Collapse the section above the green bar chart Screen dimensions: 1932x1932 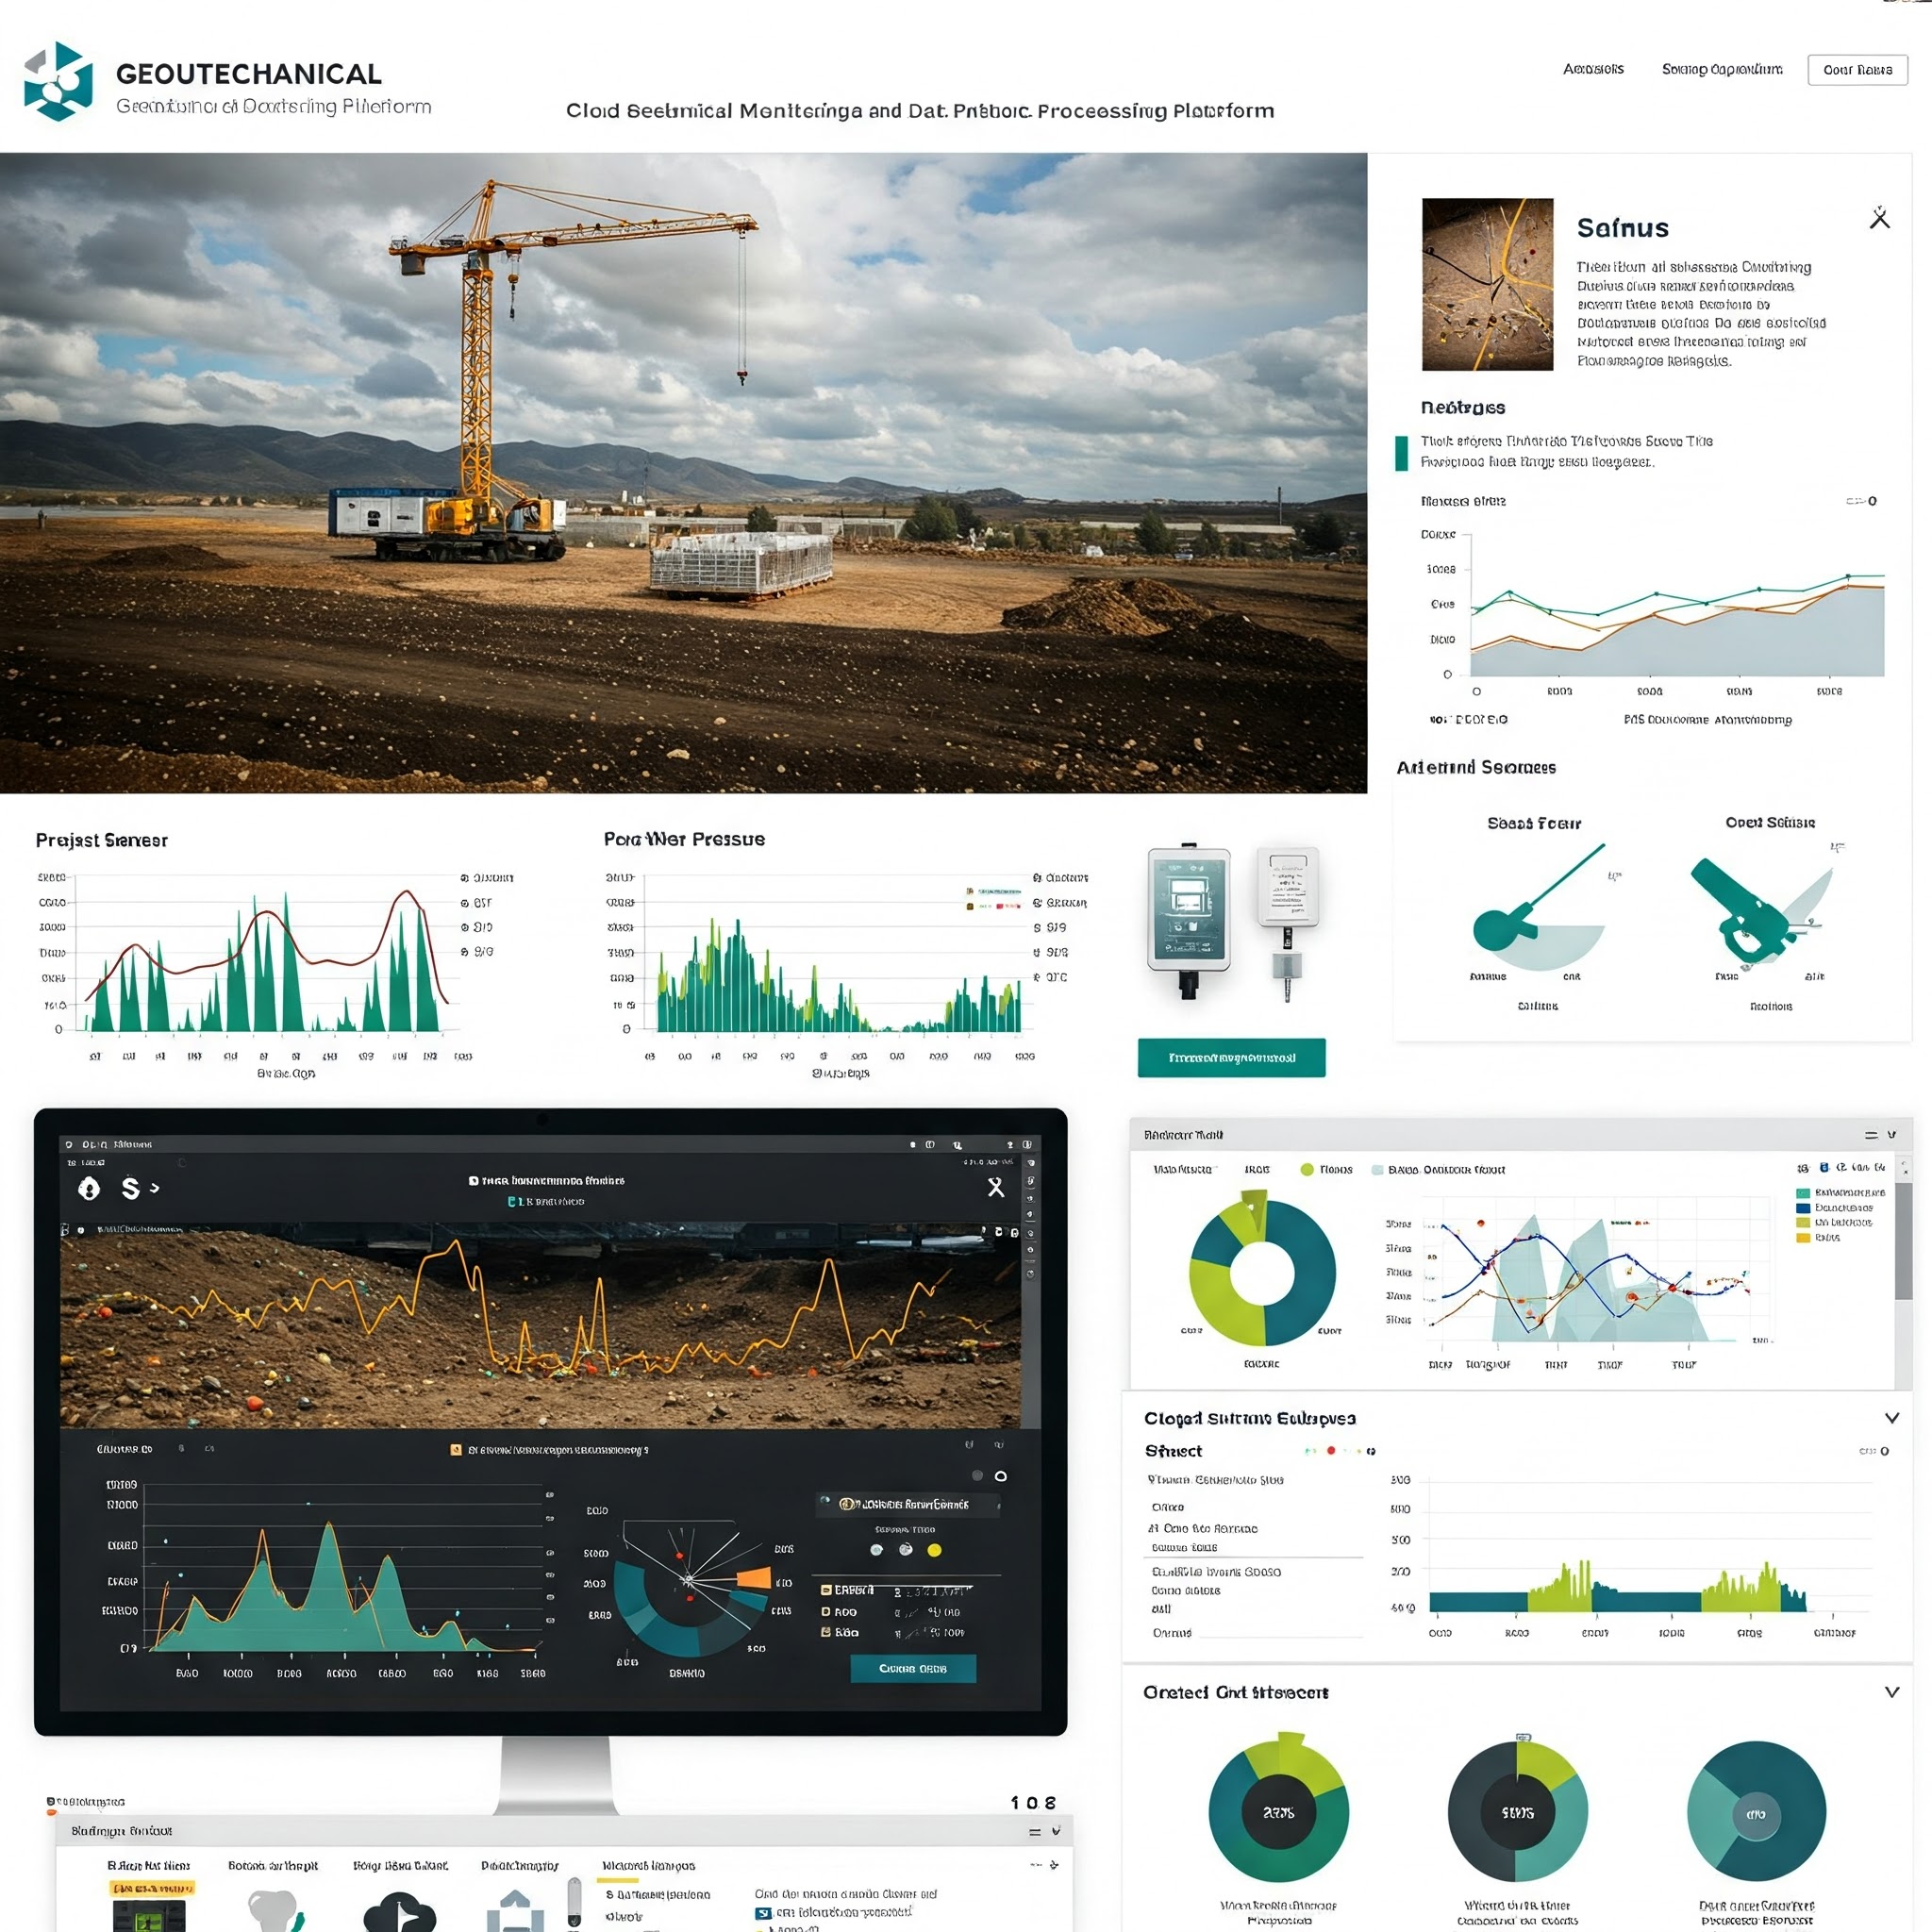[1891, 1418]
